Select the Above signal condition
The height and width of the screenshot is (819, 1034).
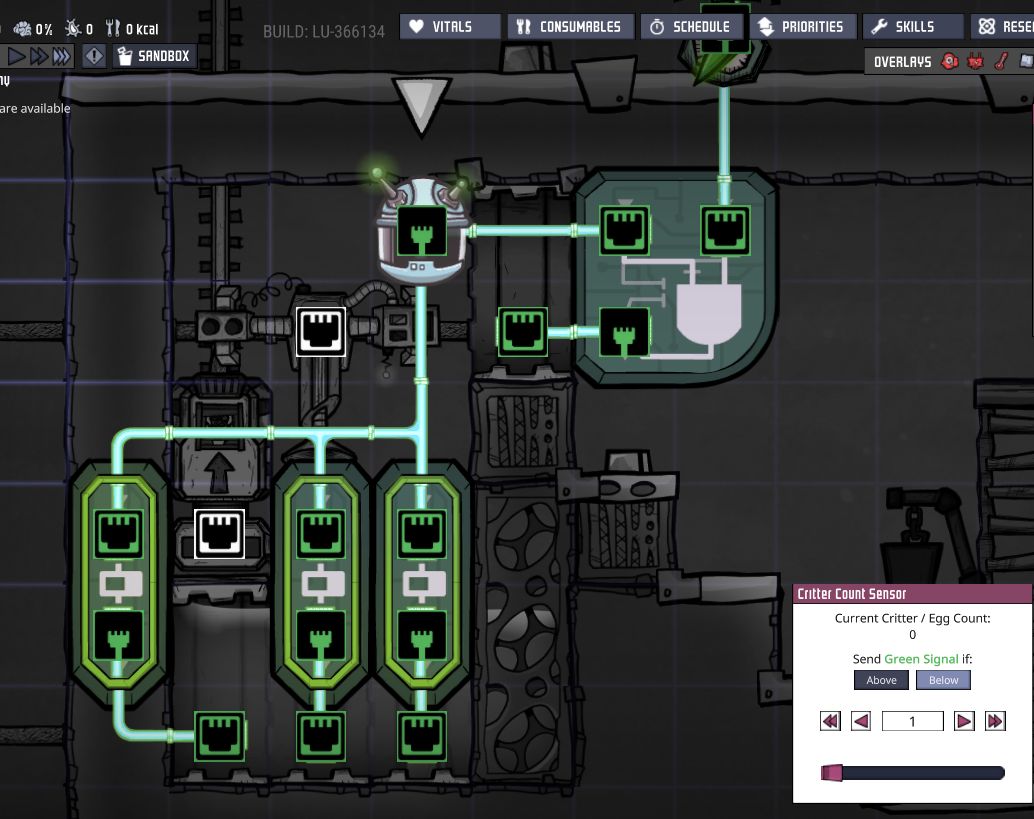pyautogui.click(x=881, y=680)
